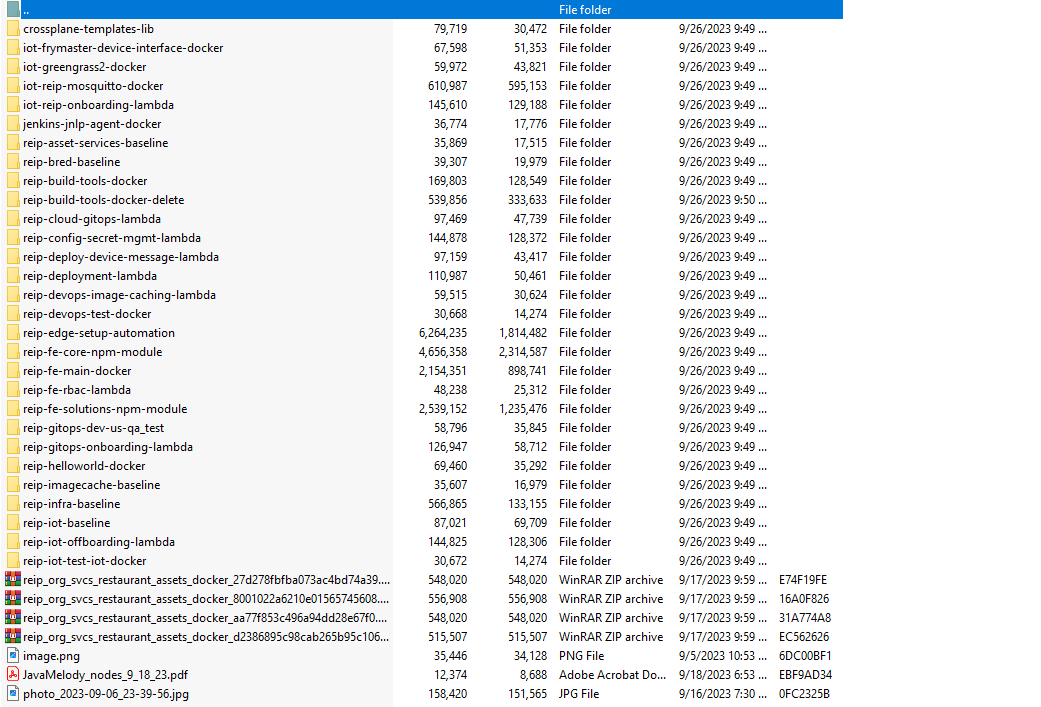Click the checksum value 31A774A8
This screenshot has width=1041, height=707.
pos(805,617)
